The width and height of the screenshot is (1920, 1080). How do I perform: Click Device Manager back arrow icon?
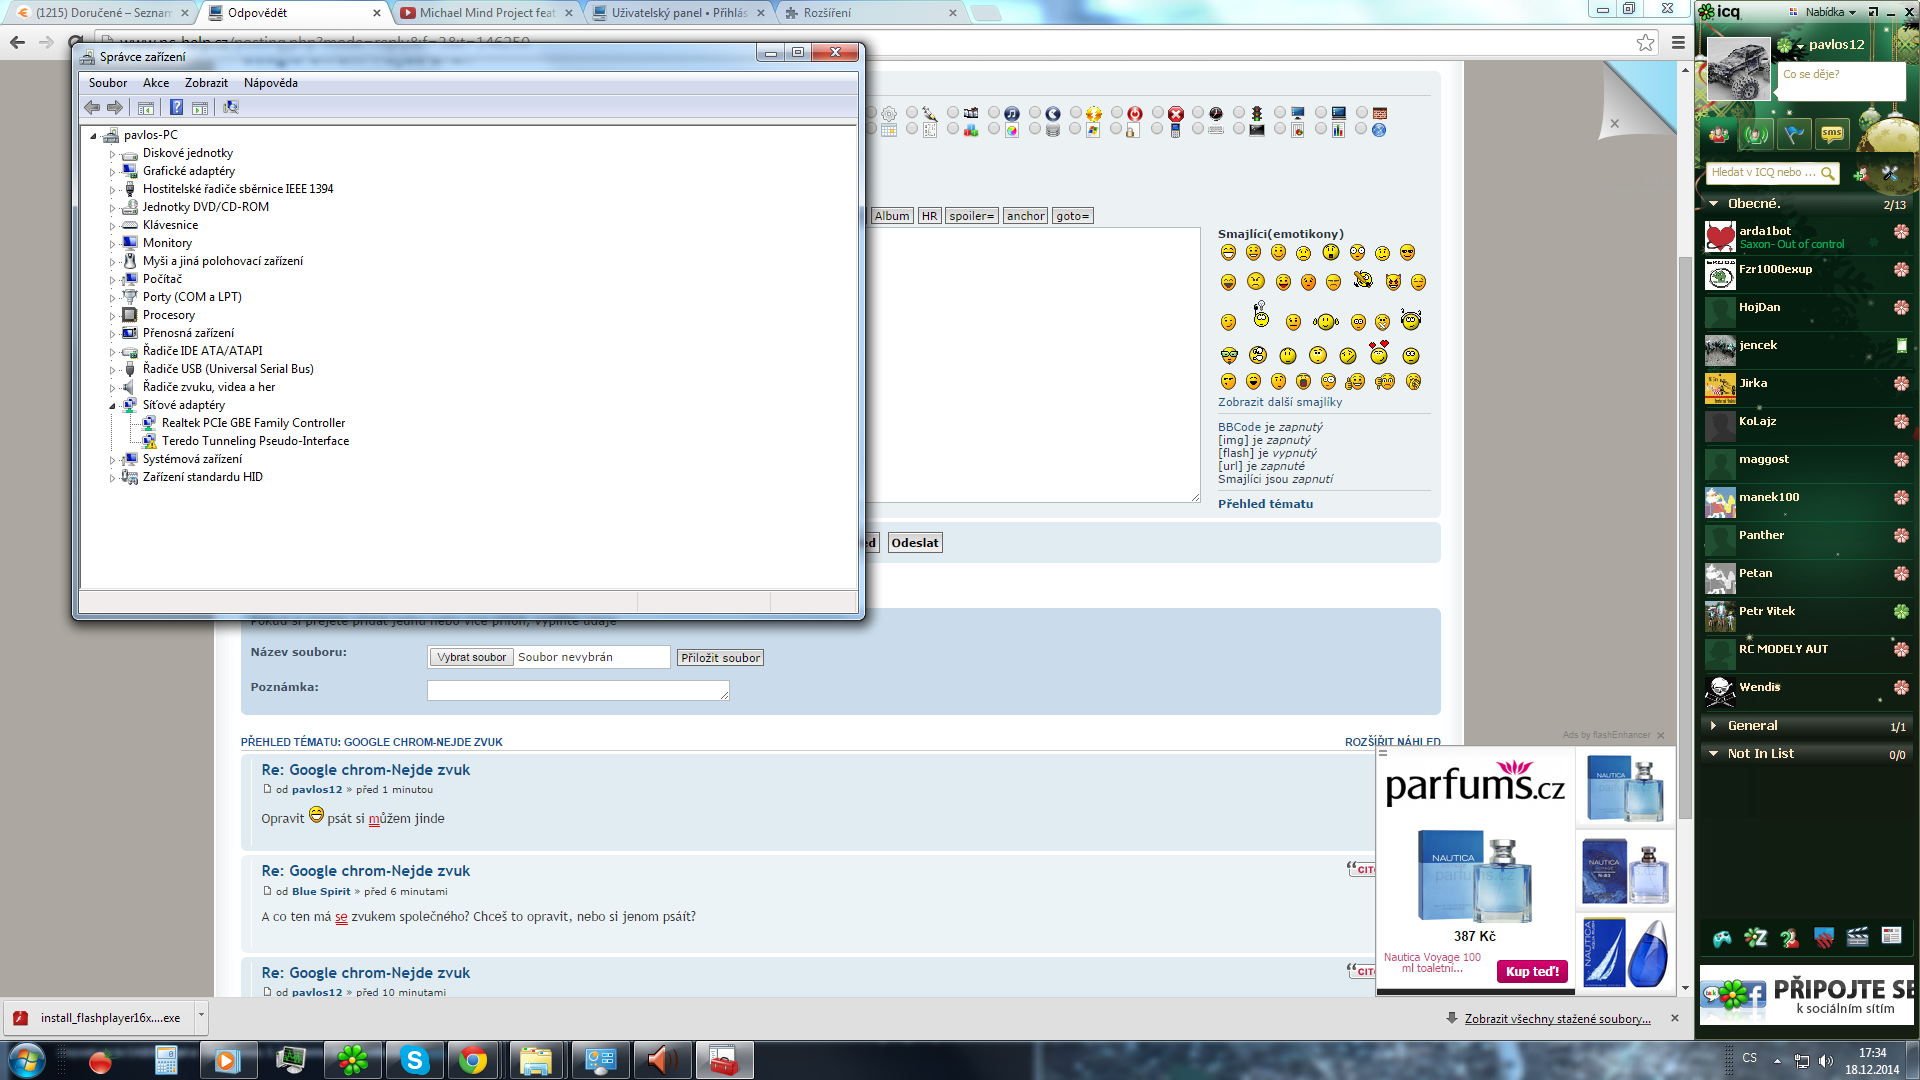(92, 108)
